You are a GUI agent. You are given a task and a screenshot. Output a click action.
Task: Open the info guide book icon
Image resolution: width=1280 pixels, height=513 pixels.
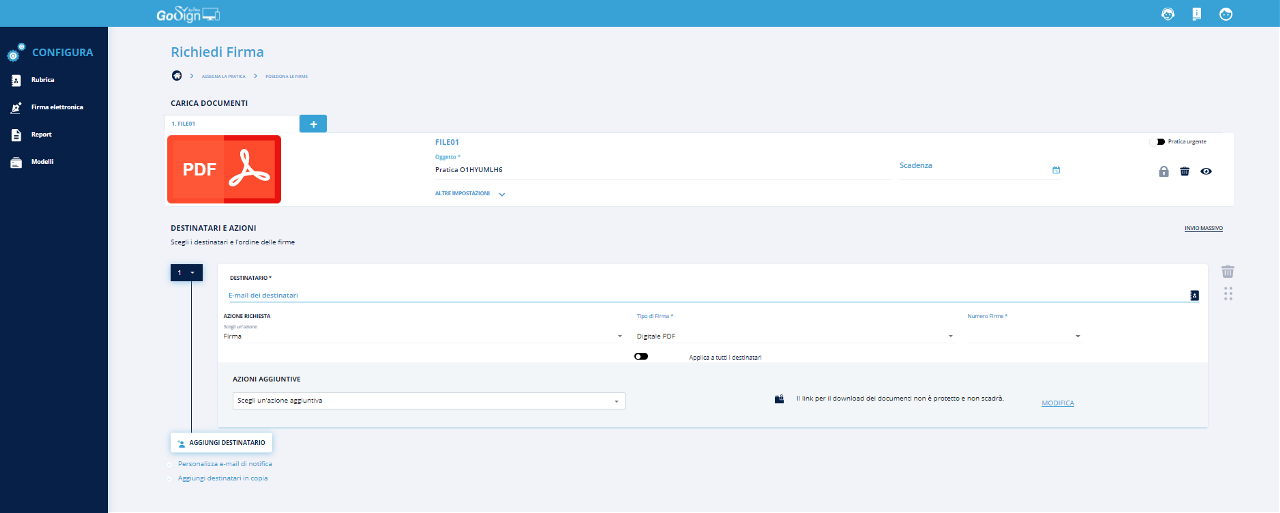pyautogui.click(x=1196, y=14)
